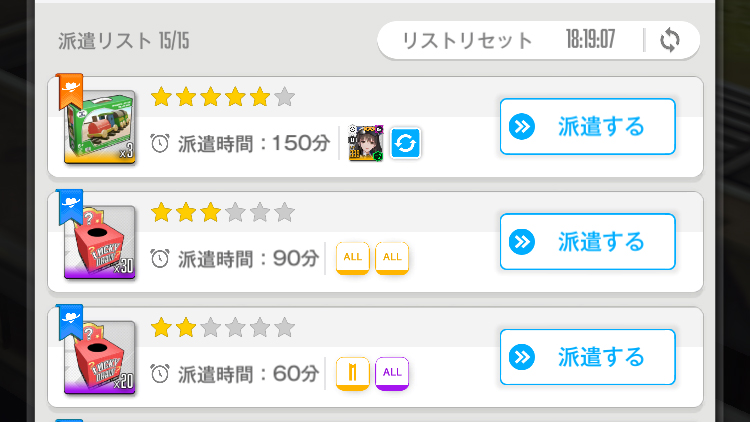Click the purple ALL slot in the 60分 row
Screen dimensions: 750x422
pos(392,373)
